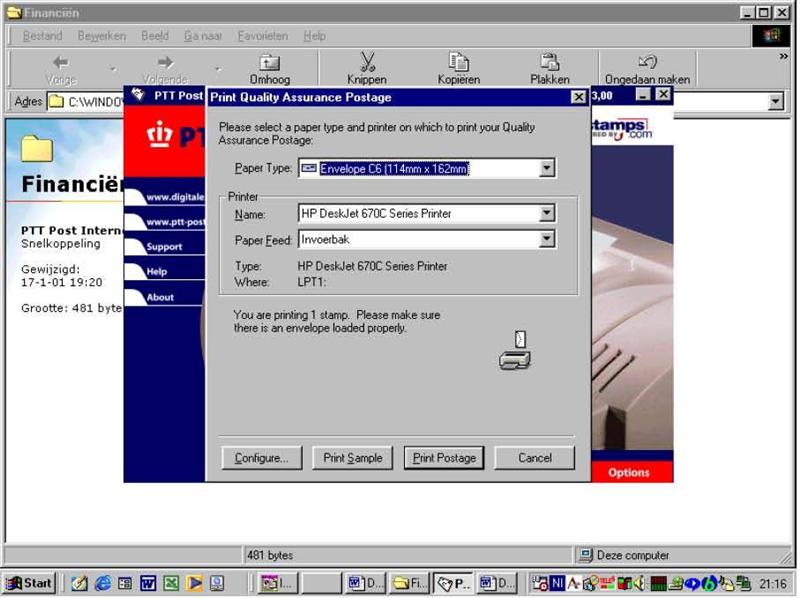Image resolution: width=800 pixels, height=598 pixels.
Task: Cancel the Print Quality Assurance dialog
Action: (x=535, y=458)
